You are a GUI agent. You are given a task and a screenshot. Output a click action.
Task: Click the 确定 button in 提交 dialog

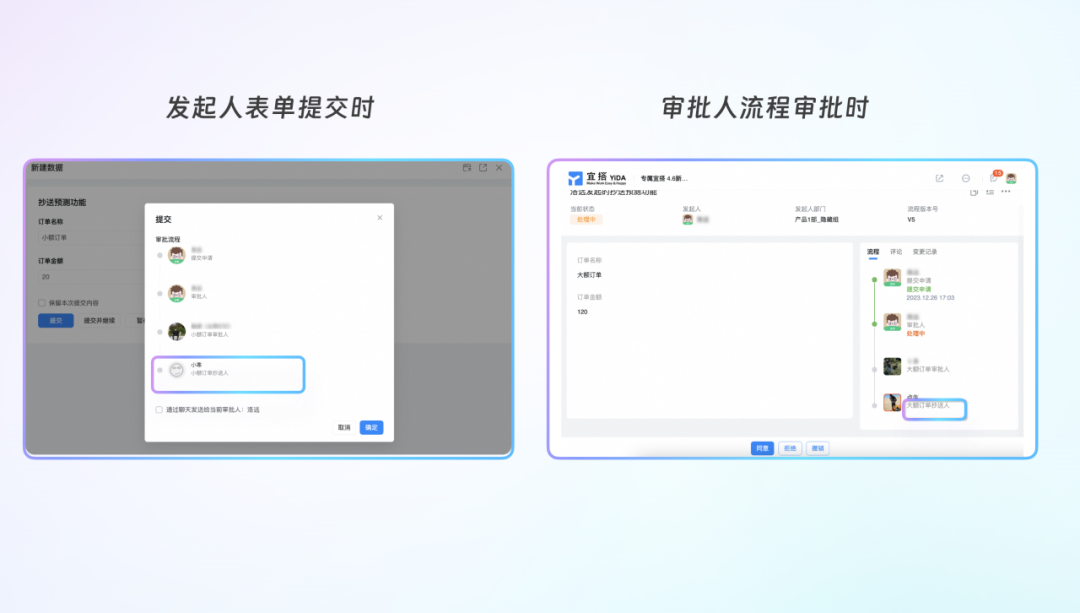click(371, 428)
